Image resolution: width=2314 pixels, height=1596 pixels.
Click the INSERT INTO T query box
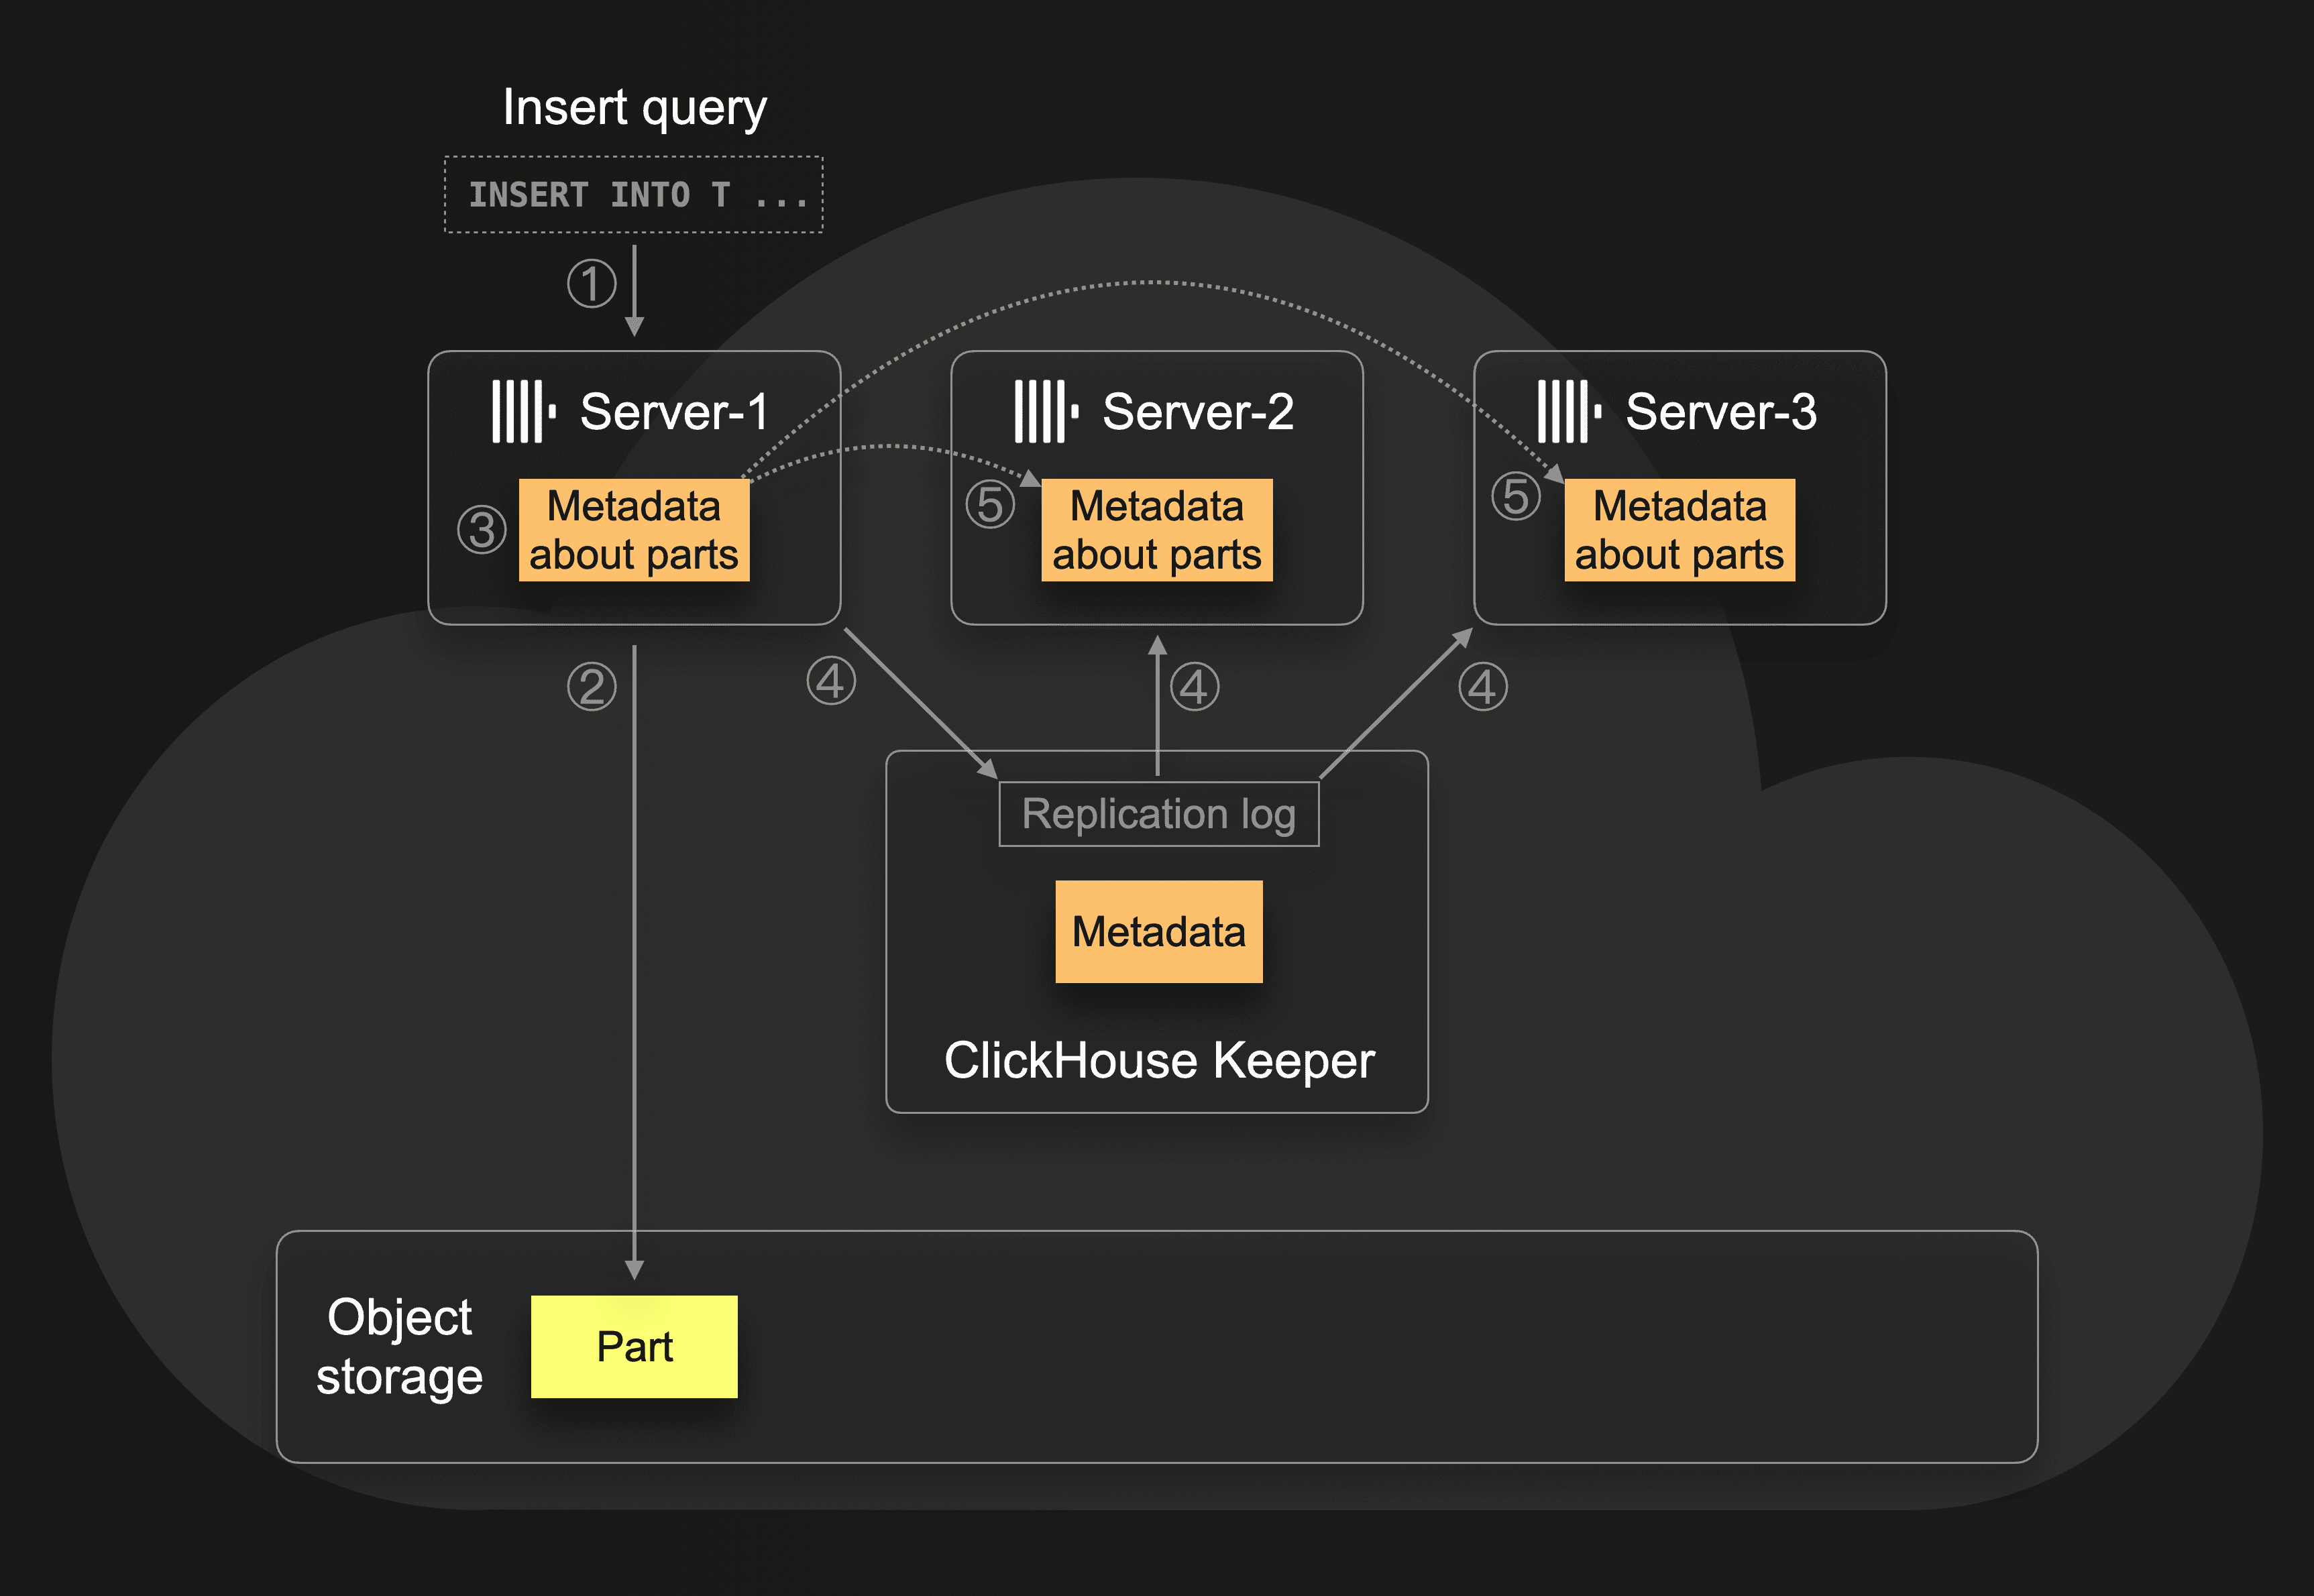pos(634,195)
